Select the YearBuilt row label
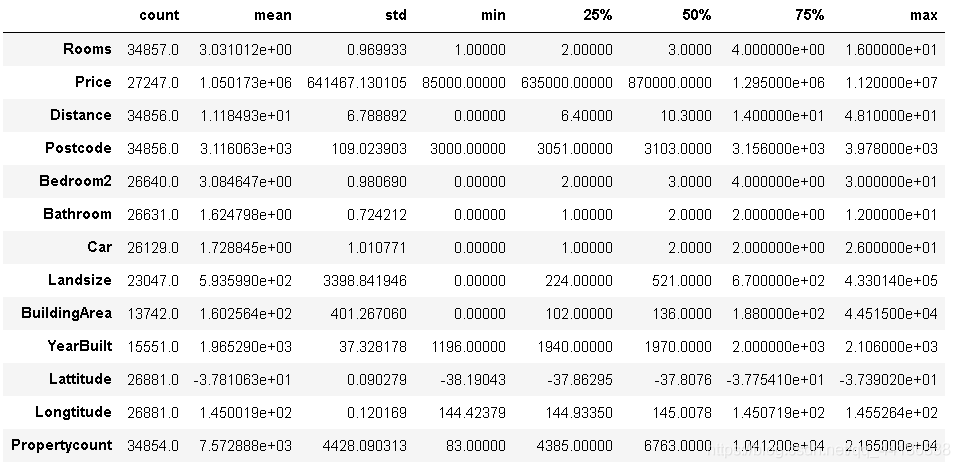 pyautogui.click(x=80, y=346)
